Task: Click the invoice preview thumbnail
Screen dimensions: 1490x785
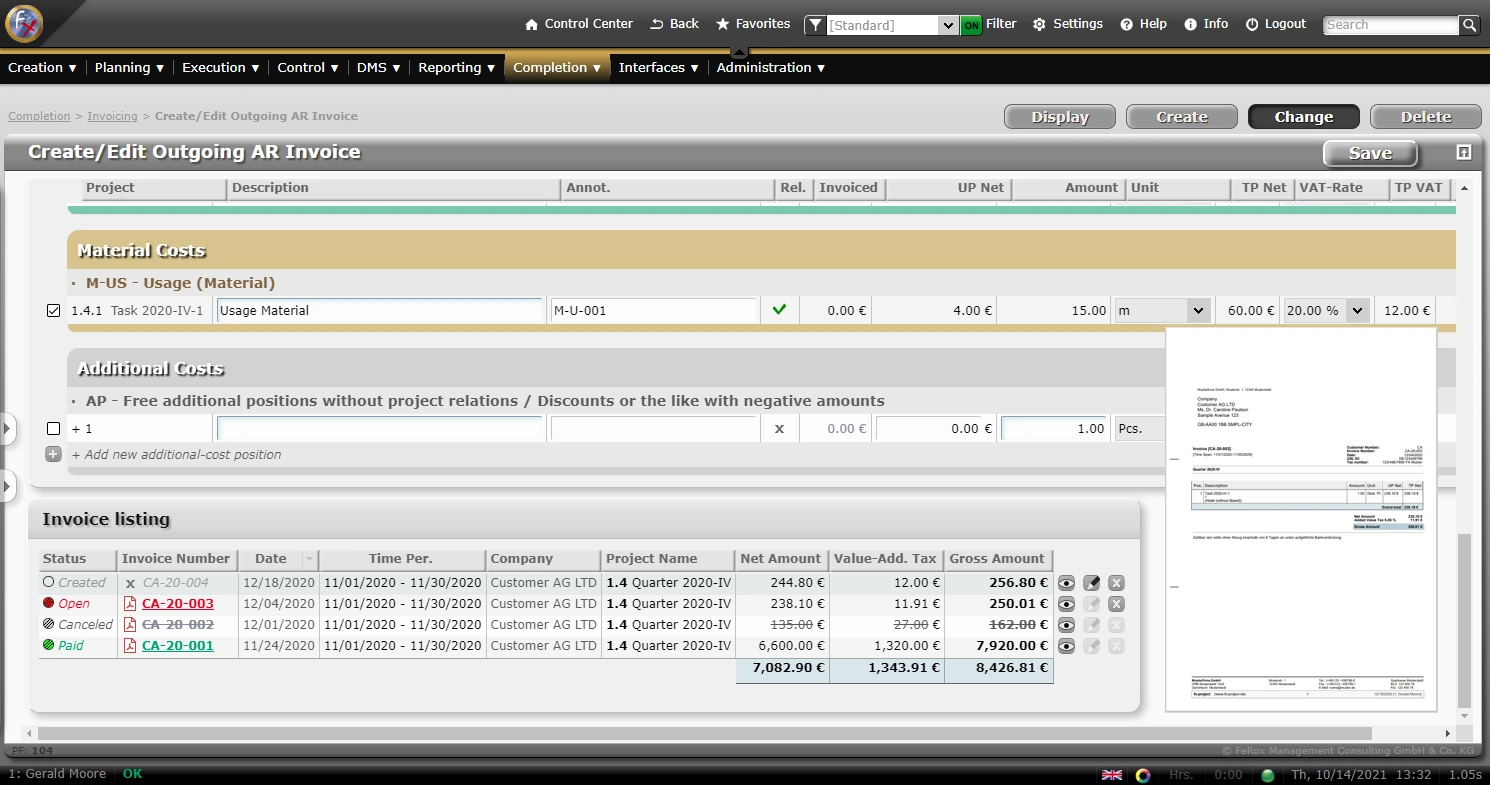Action: (x=1301, y=520)
